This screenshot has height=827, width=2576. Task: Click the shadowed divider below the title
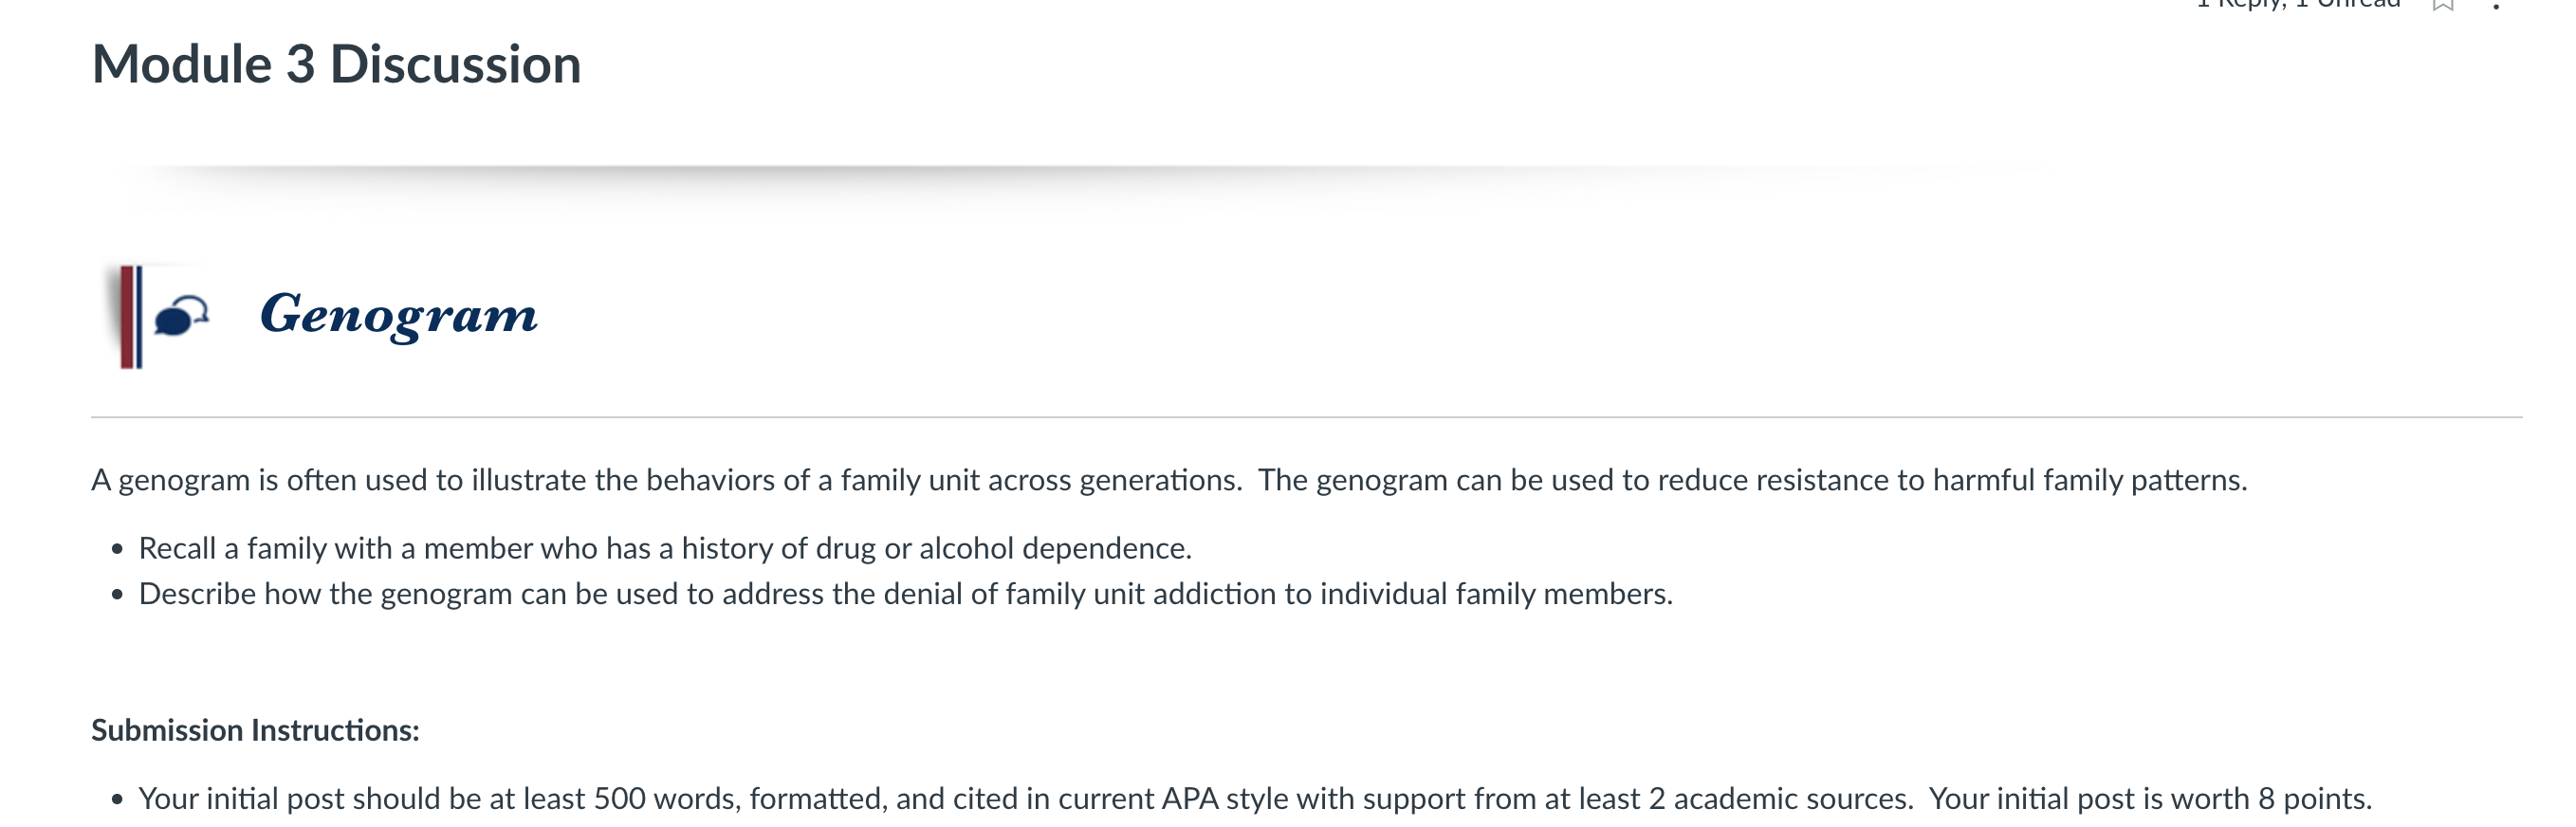pos(1050,174)
